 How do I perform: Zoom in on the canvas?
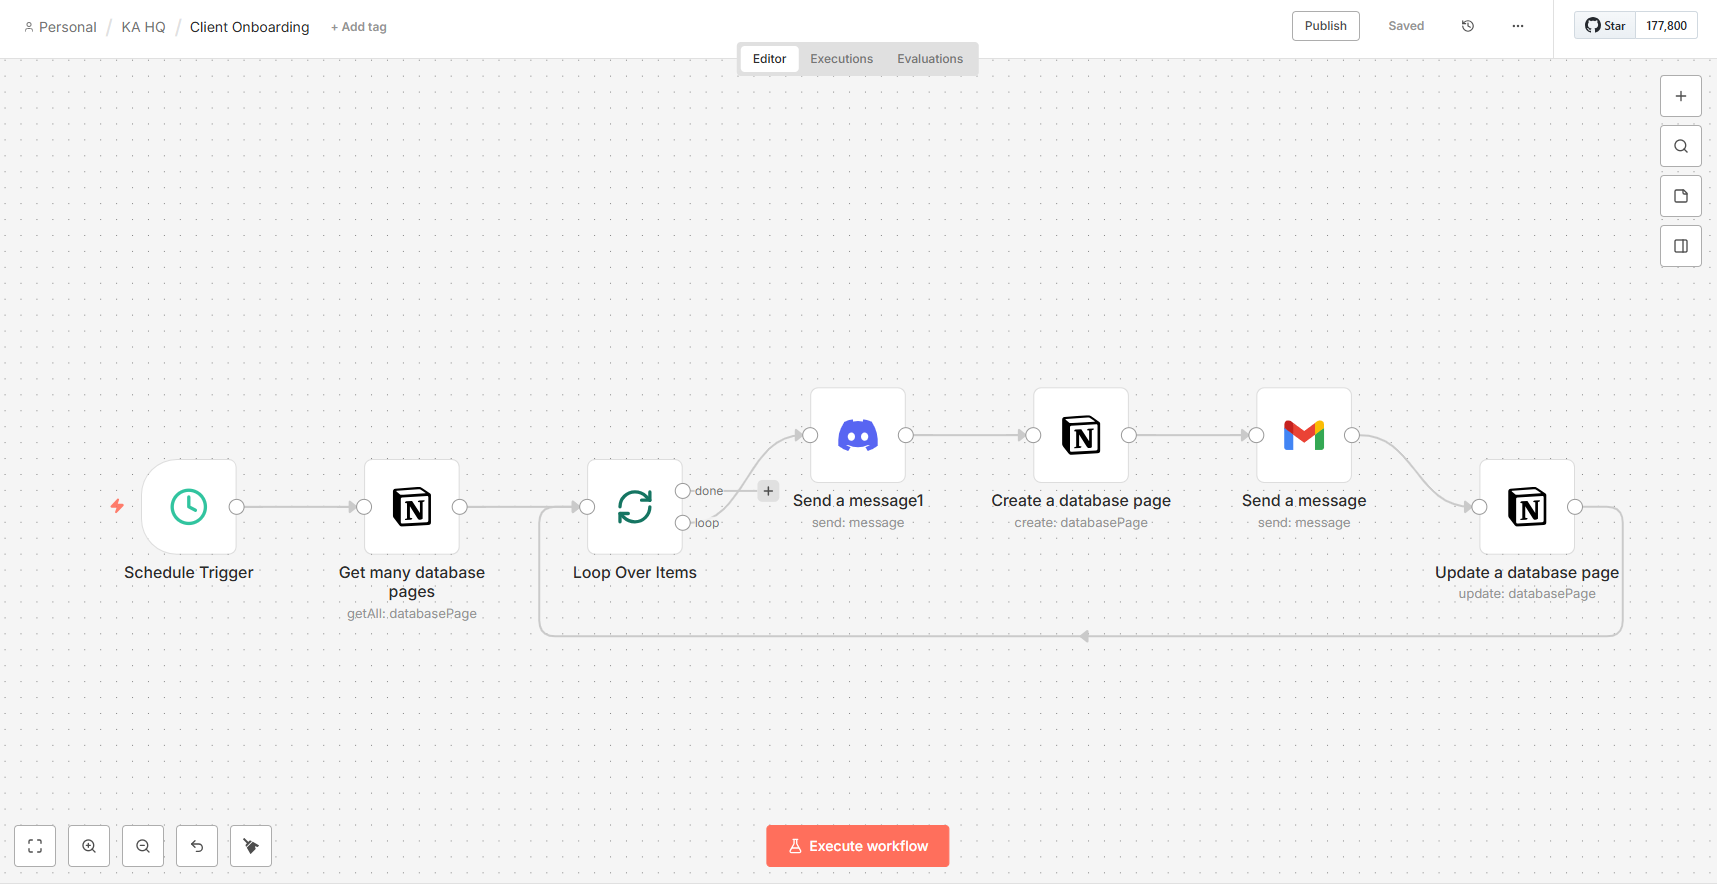pos(89,846)
